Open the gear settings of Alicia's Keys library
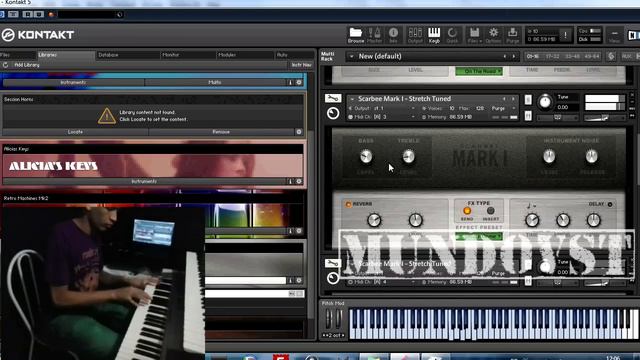This screenshot has width=640, height=360. click(299, 181)
